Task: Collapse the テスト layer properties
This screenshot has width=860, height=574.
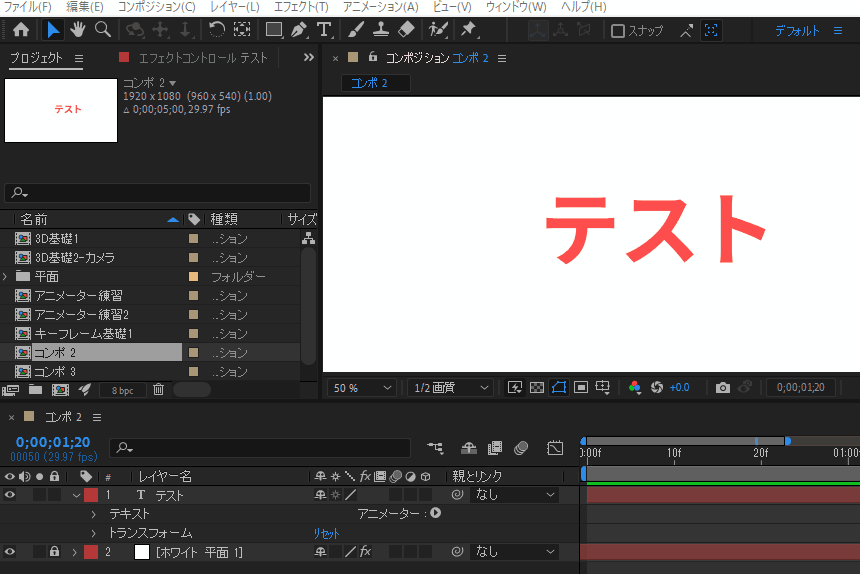Action: click(76, 496)
